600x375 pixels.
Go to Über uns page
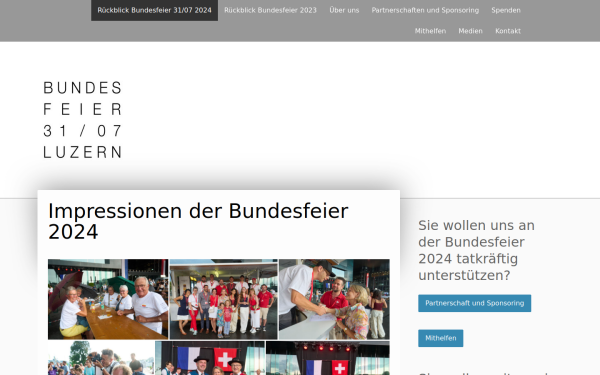click(x=344, y=10)
